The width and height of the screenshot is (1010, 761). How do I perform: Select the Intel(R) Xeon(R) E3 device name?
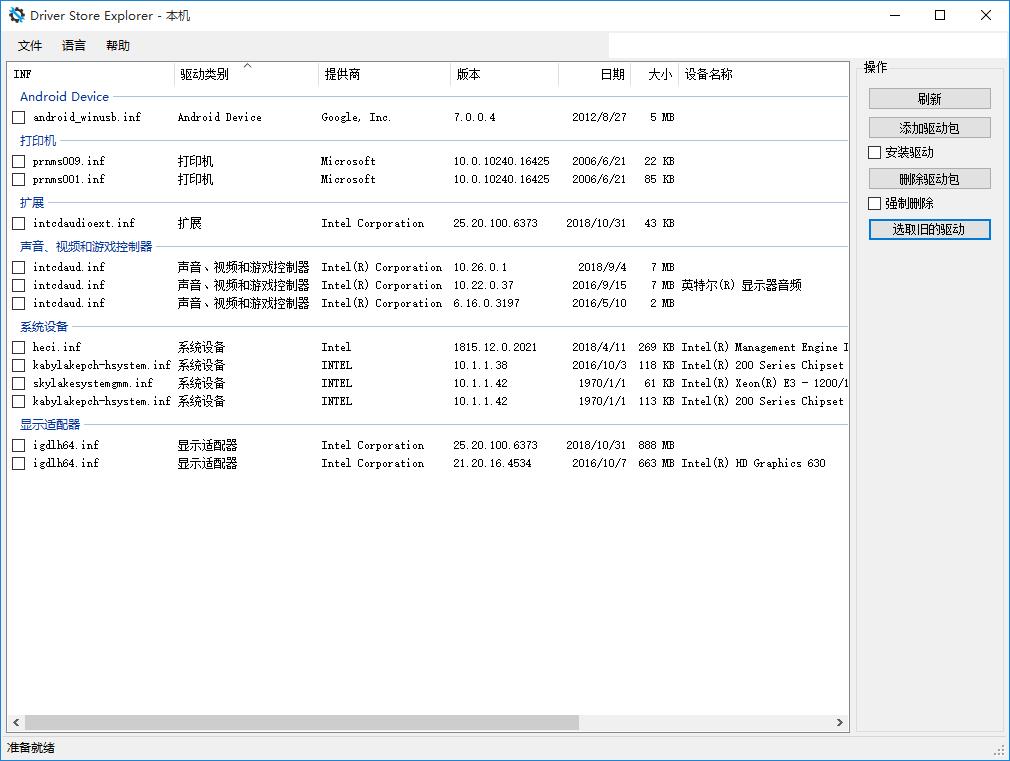[765, 383]
